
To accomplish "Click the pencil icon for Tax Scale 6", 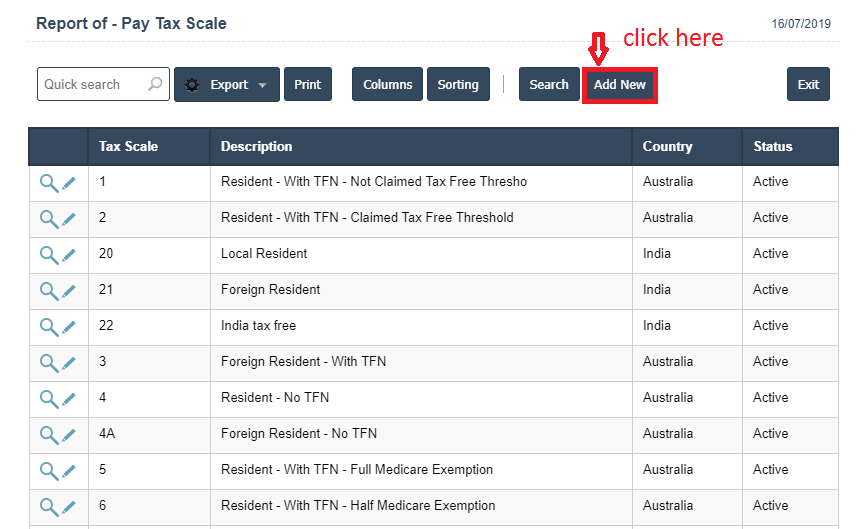I will (x=69, y=506).
